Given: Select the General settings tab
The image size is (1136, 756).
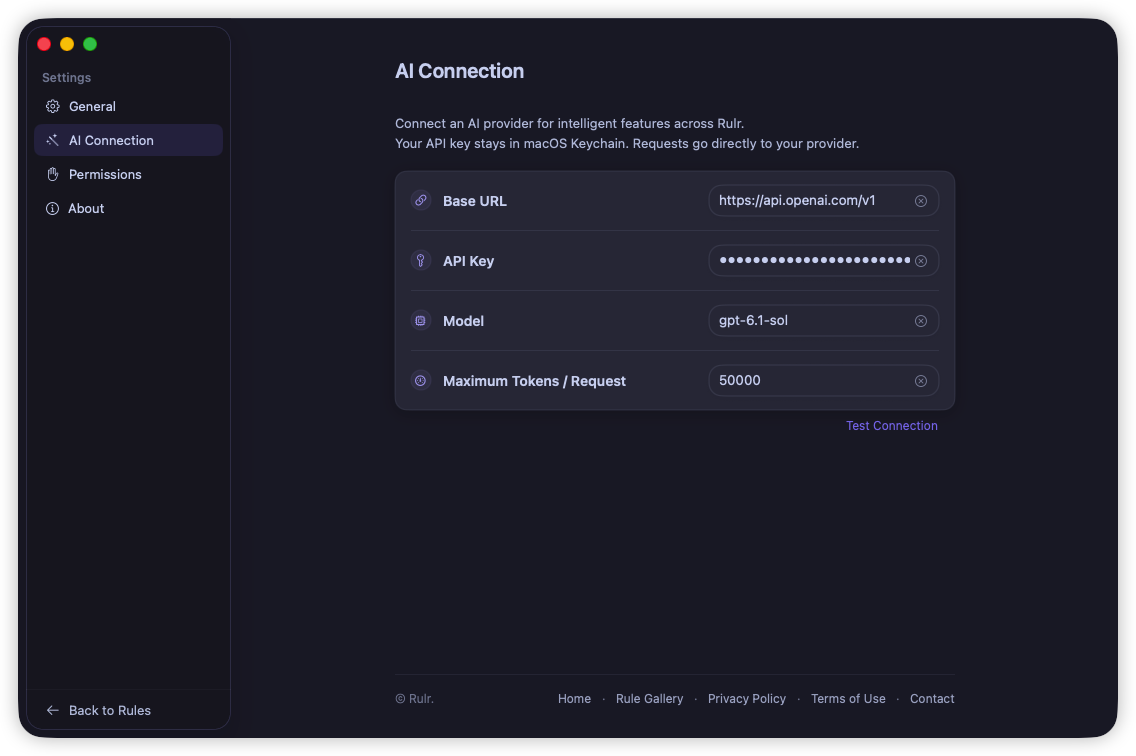Looking at the screenshot, I should point(128,107).
